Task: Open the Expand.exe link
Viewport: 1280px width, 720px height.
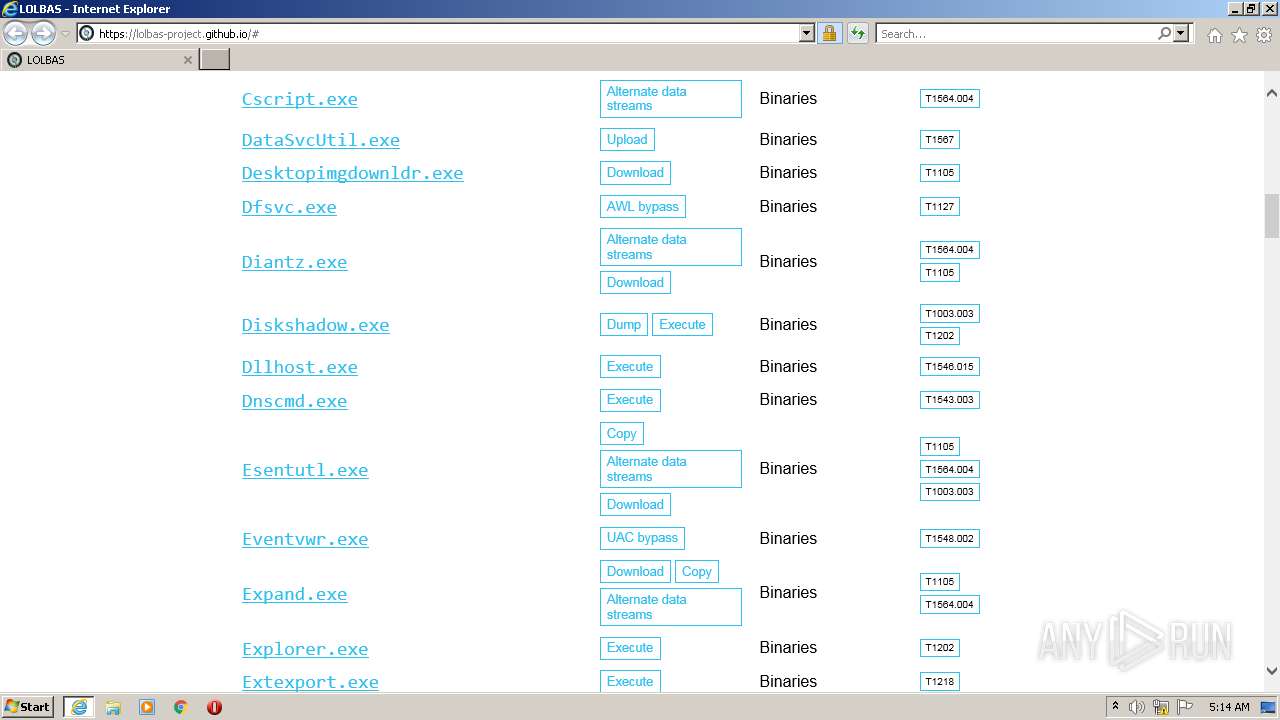Action: click(x=294, y=594)
